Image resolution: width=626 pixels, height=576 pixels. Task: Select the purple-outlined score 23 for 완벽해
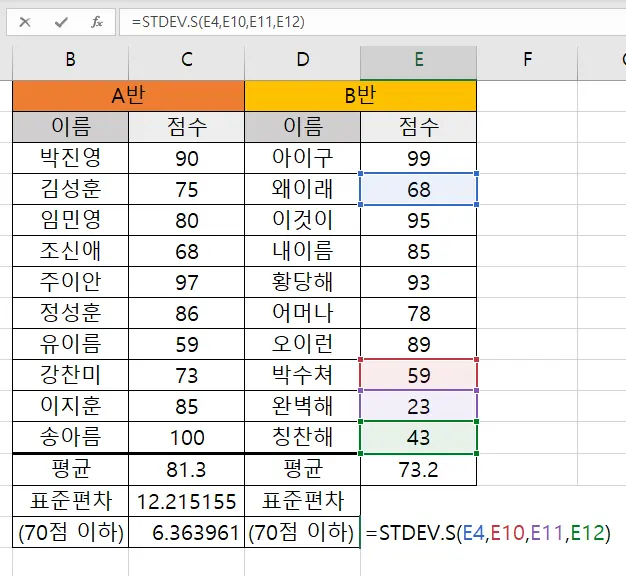pyautogui.click(x=418, y=406)
